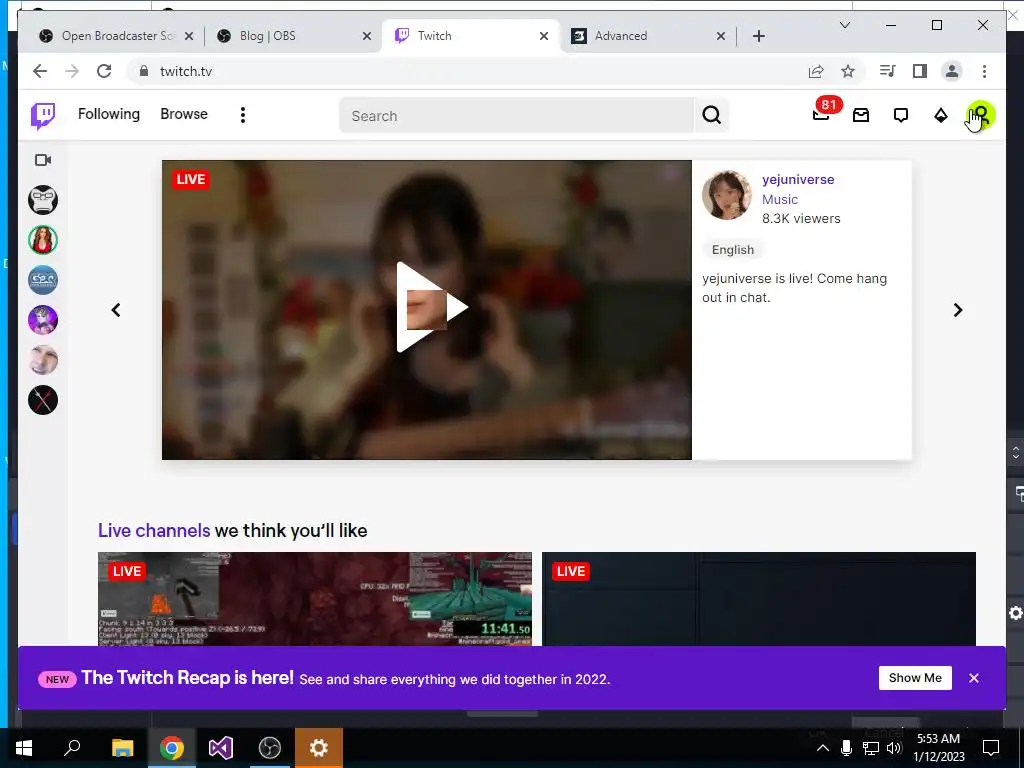
Task: Expand the followed channels camera icon
Action: (43, 160)
